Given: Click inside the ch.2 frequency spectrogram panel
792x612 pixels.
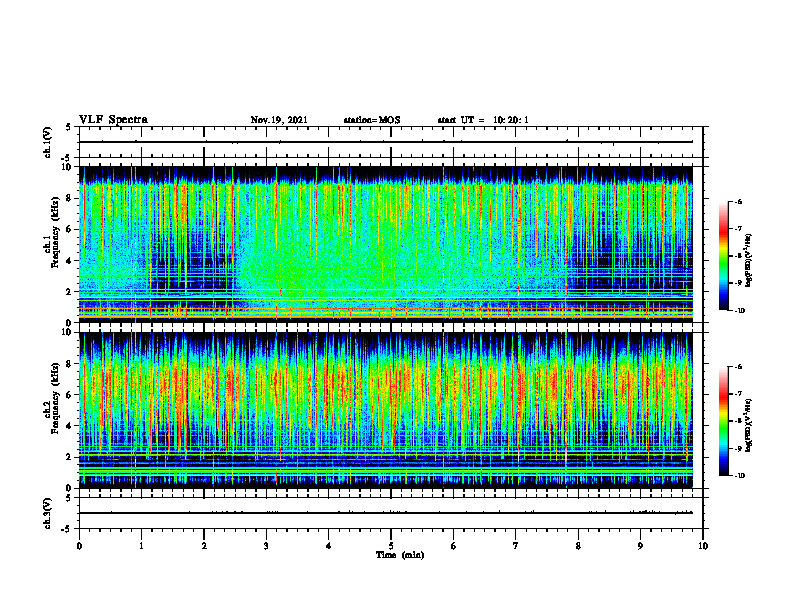Looking at the screenshot, I should tap(386, 410).
